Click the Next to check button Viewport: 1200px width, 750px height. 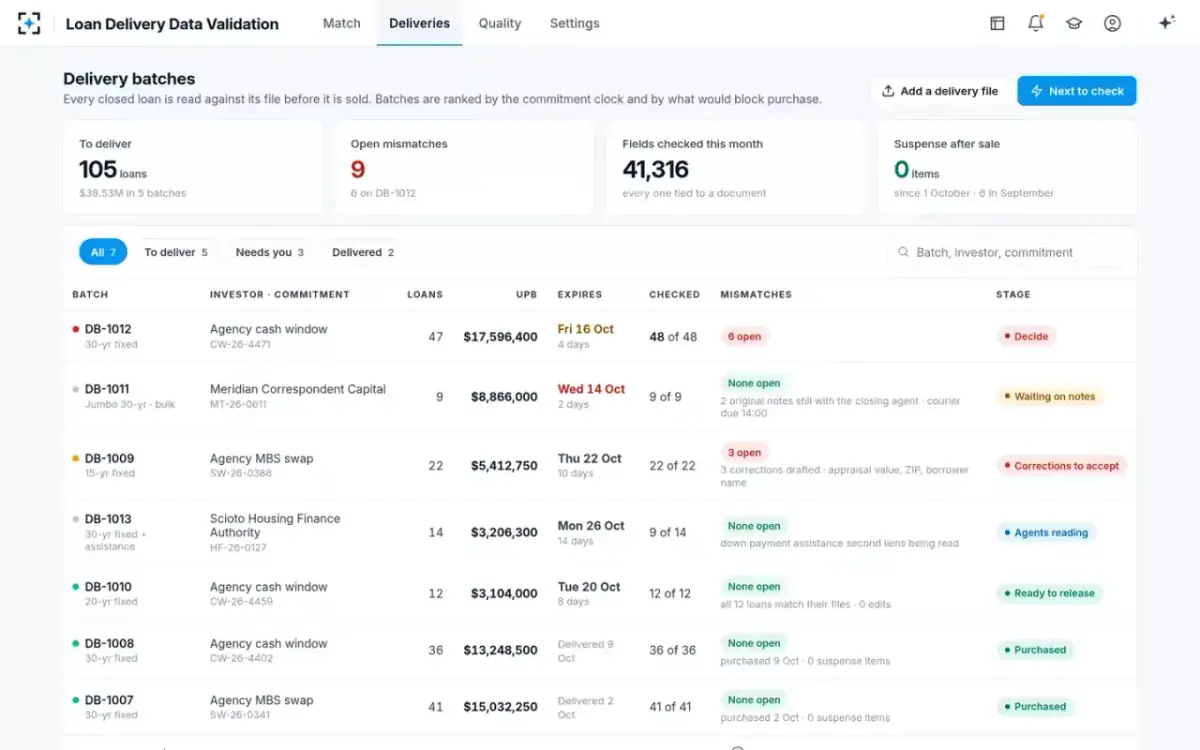click(x=1077, y=91)
